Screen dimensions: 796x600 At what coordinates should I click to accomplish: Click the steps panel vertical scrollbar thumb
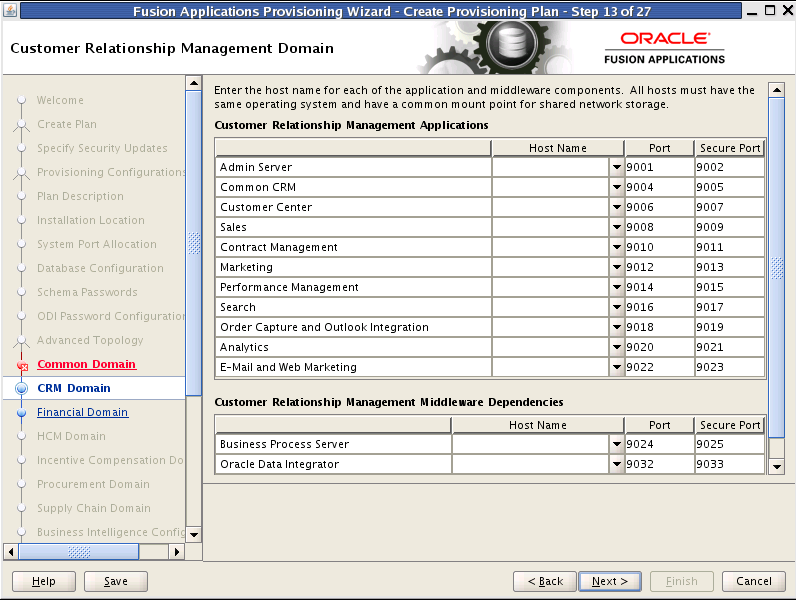tap(193, 243)
